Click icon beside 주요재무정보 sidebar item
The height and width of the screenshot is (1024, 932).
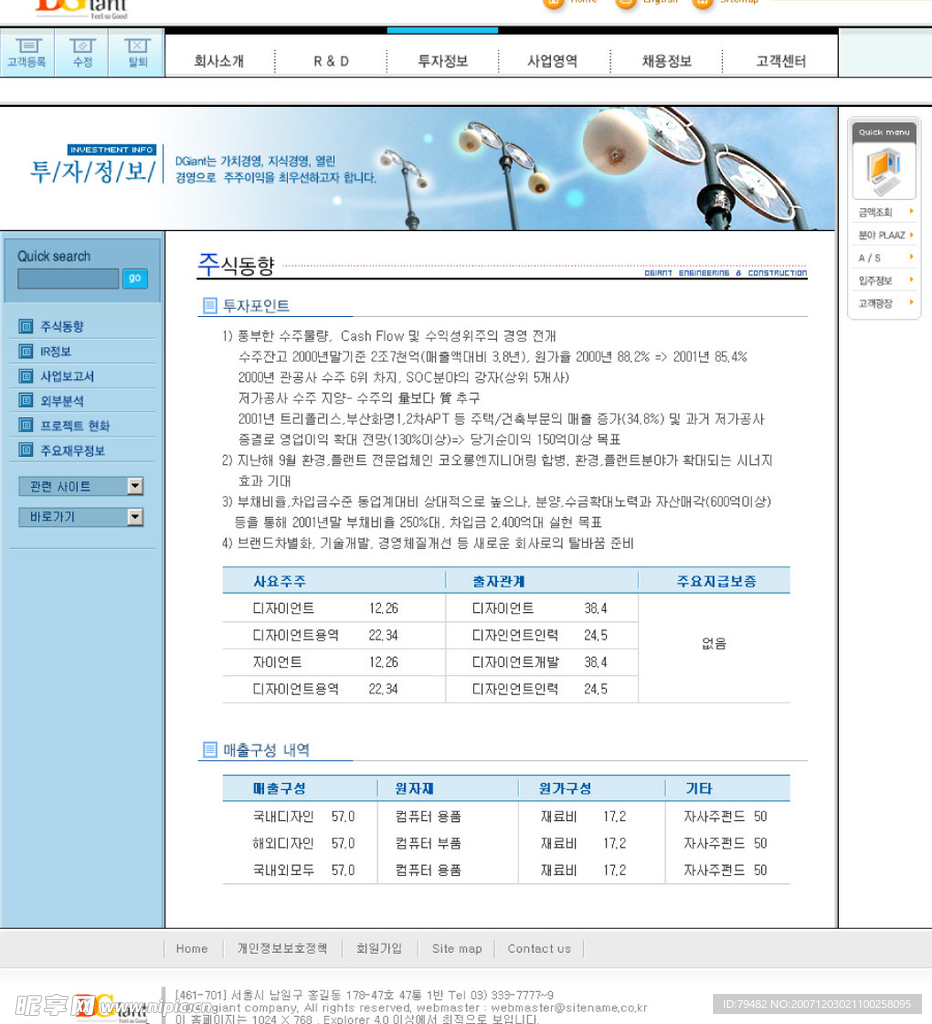(x=25, y=450)
